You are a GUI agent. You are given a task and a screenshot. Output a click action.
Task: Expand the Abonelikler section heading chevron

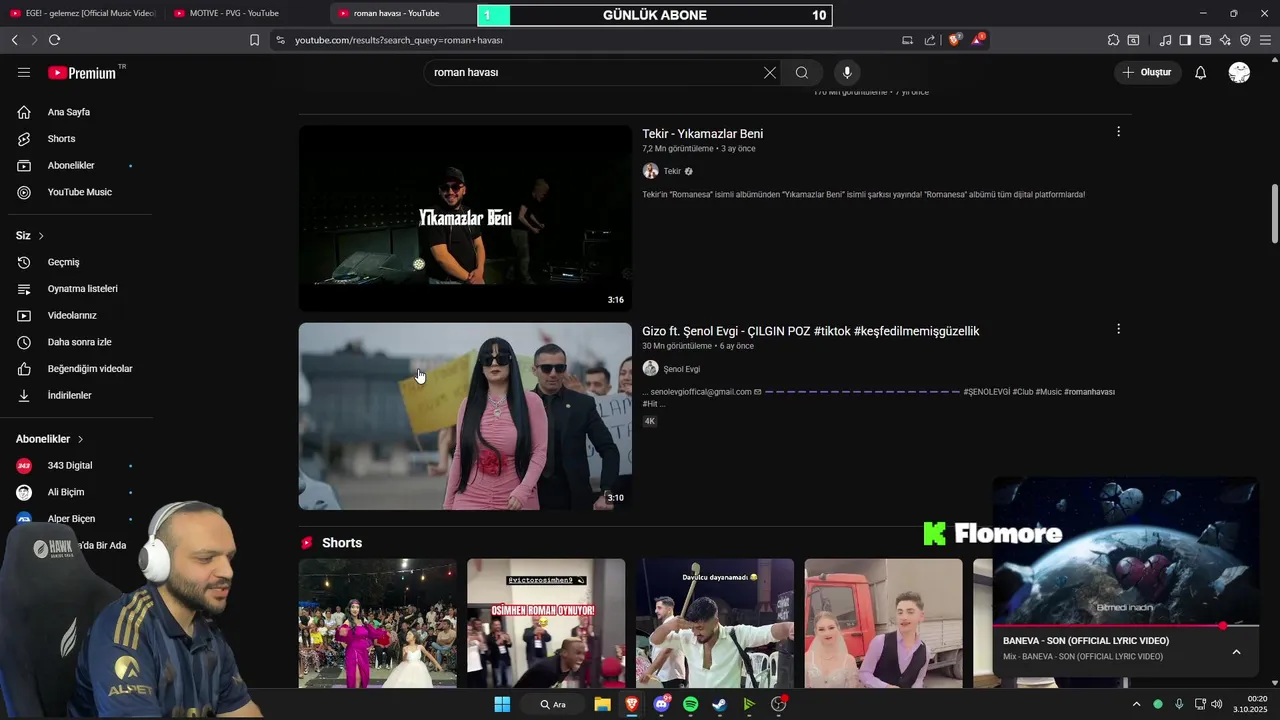point(81,439)
